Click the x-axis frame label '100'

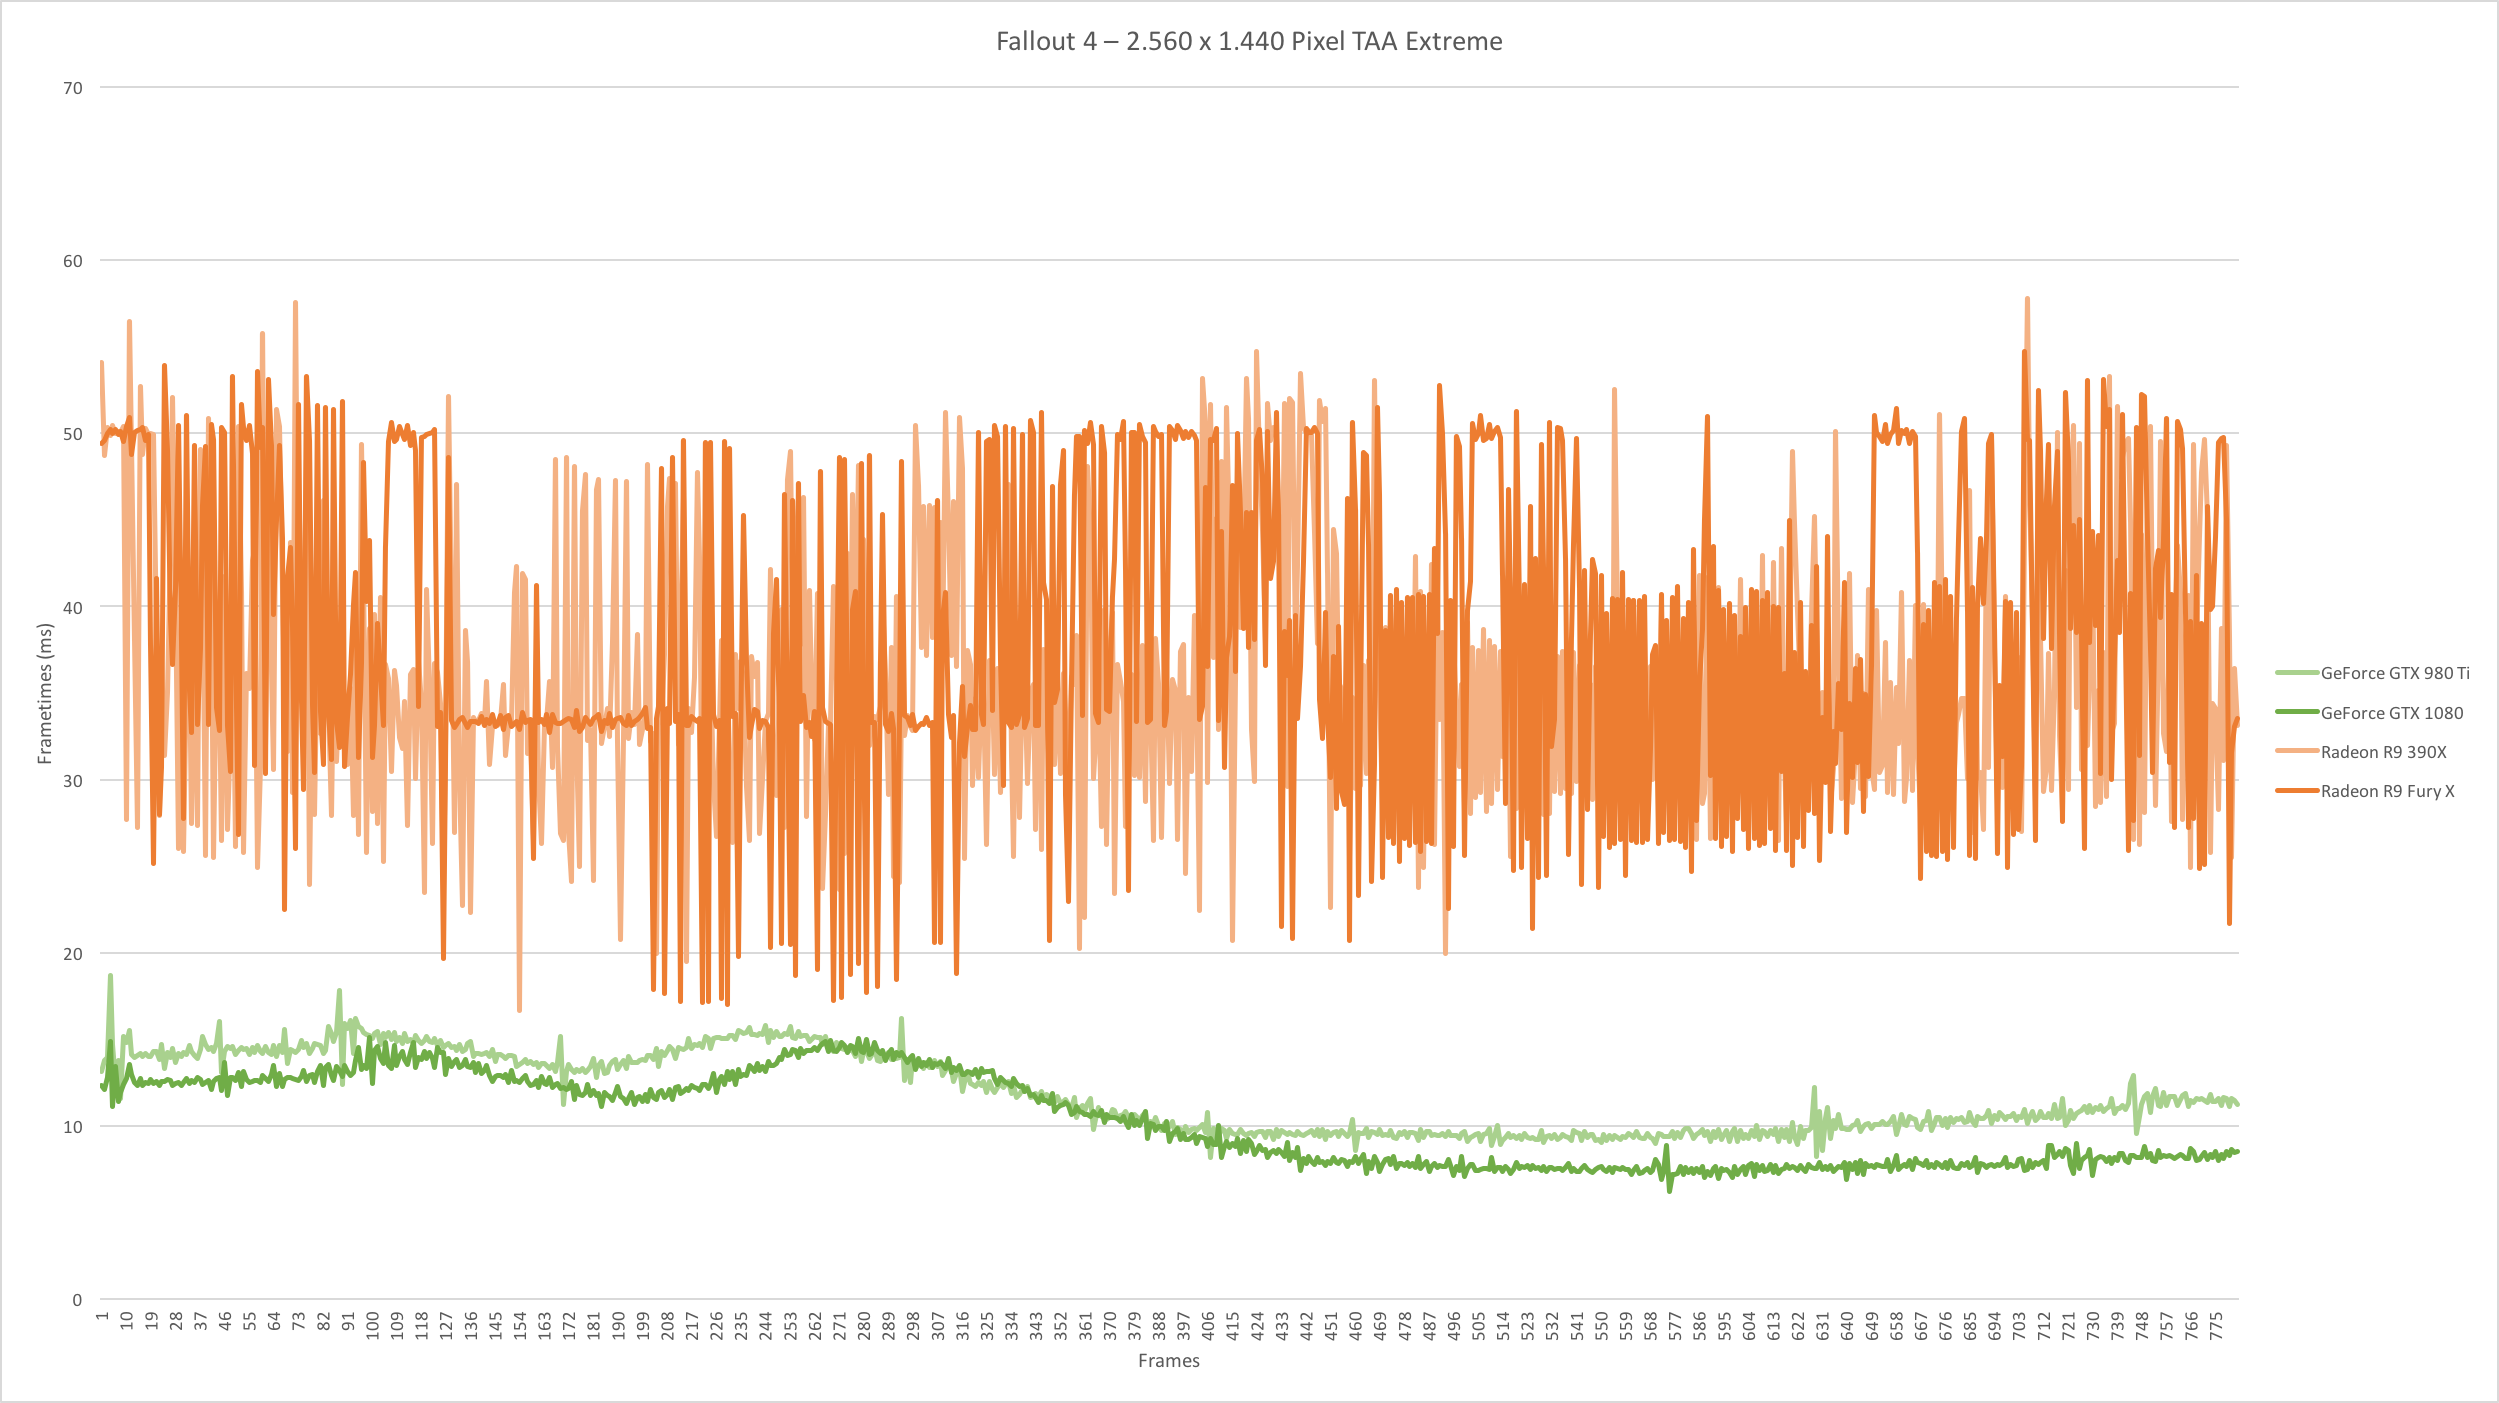[372, 1326]
